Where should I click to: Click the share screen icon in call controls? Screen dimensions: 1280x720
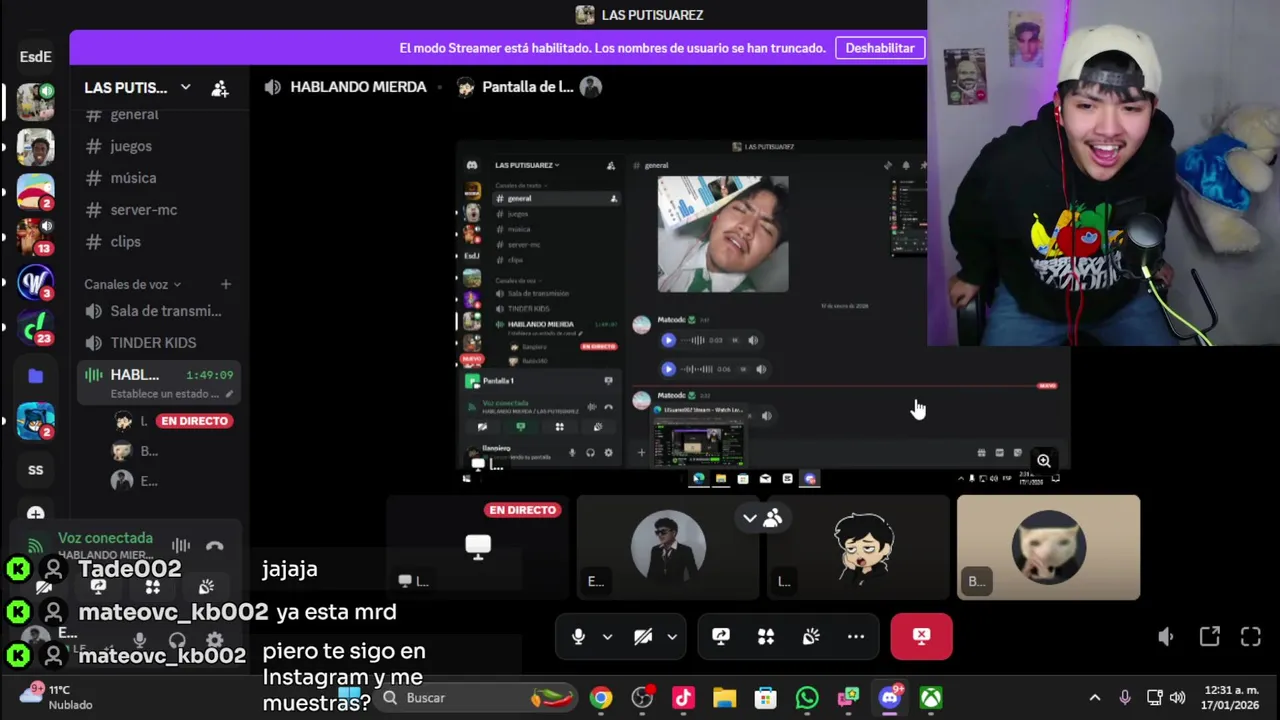(721, 637)
